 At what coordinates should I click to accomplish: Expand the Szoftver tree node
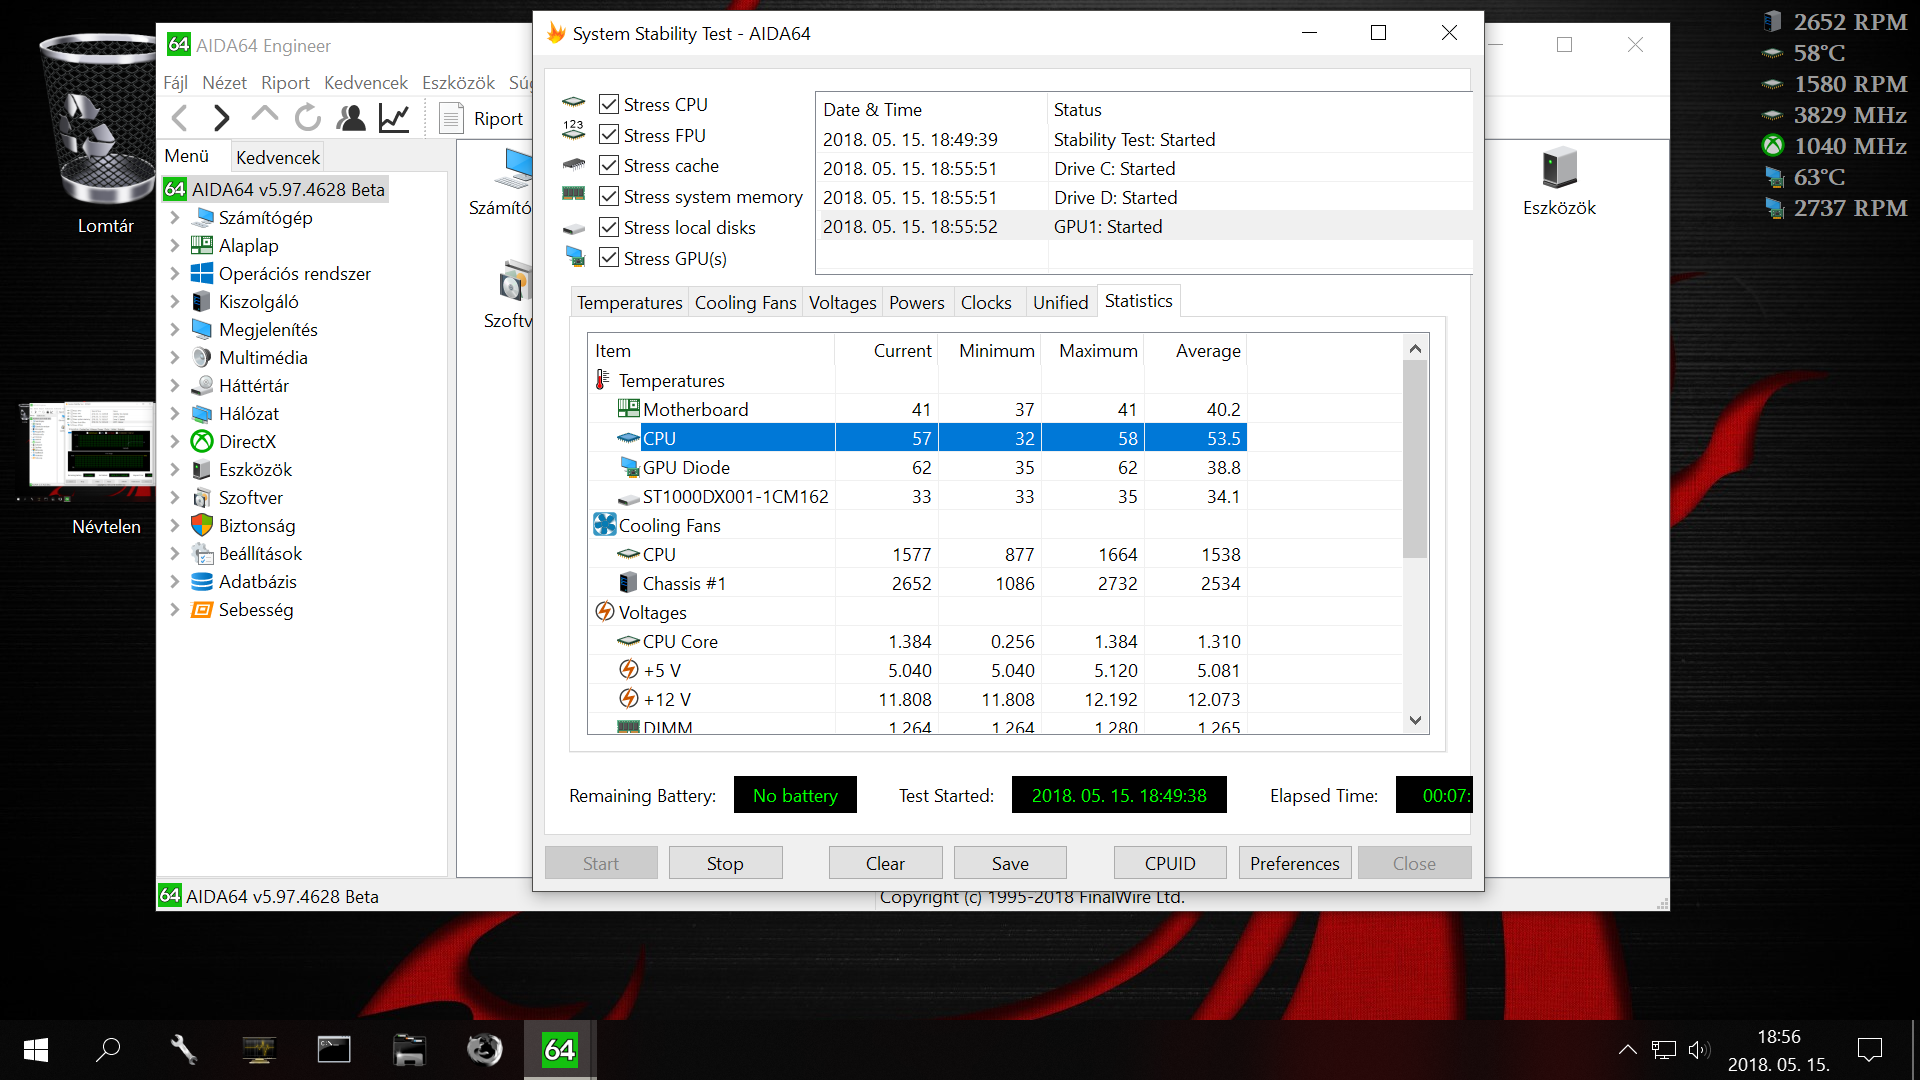175,497
